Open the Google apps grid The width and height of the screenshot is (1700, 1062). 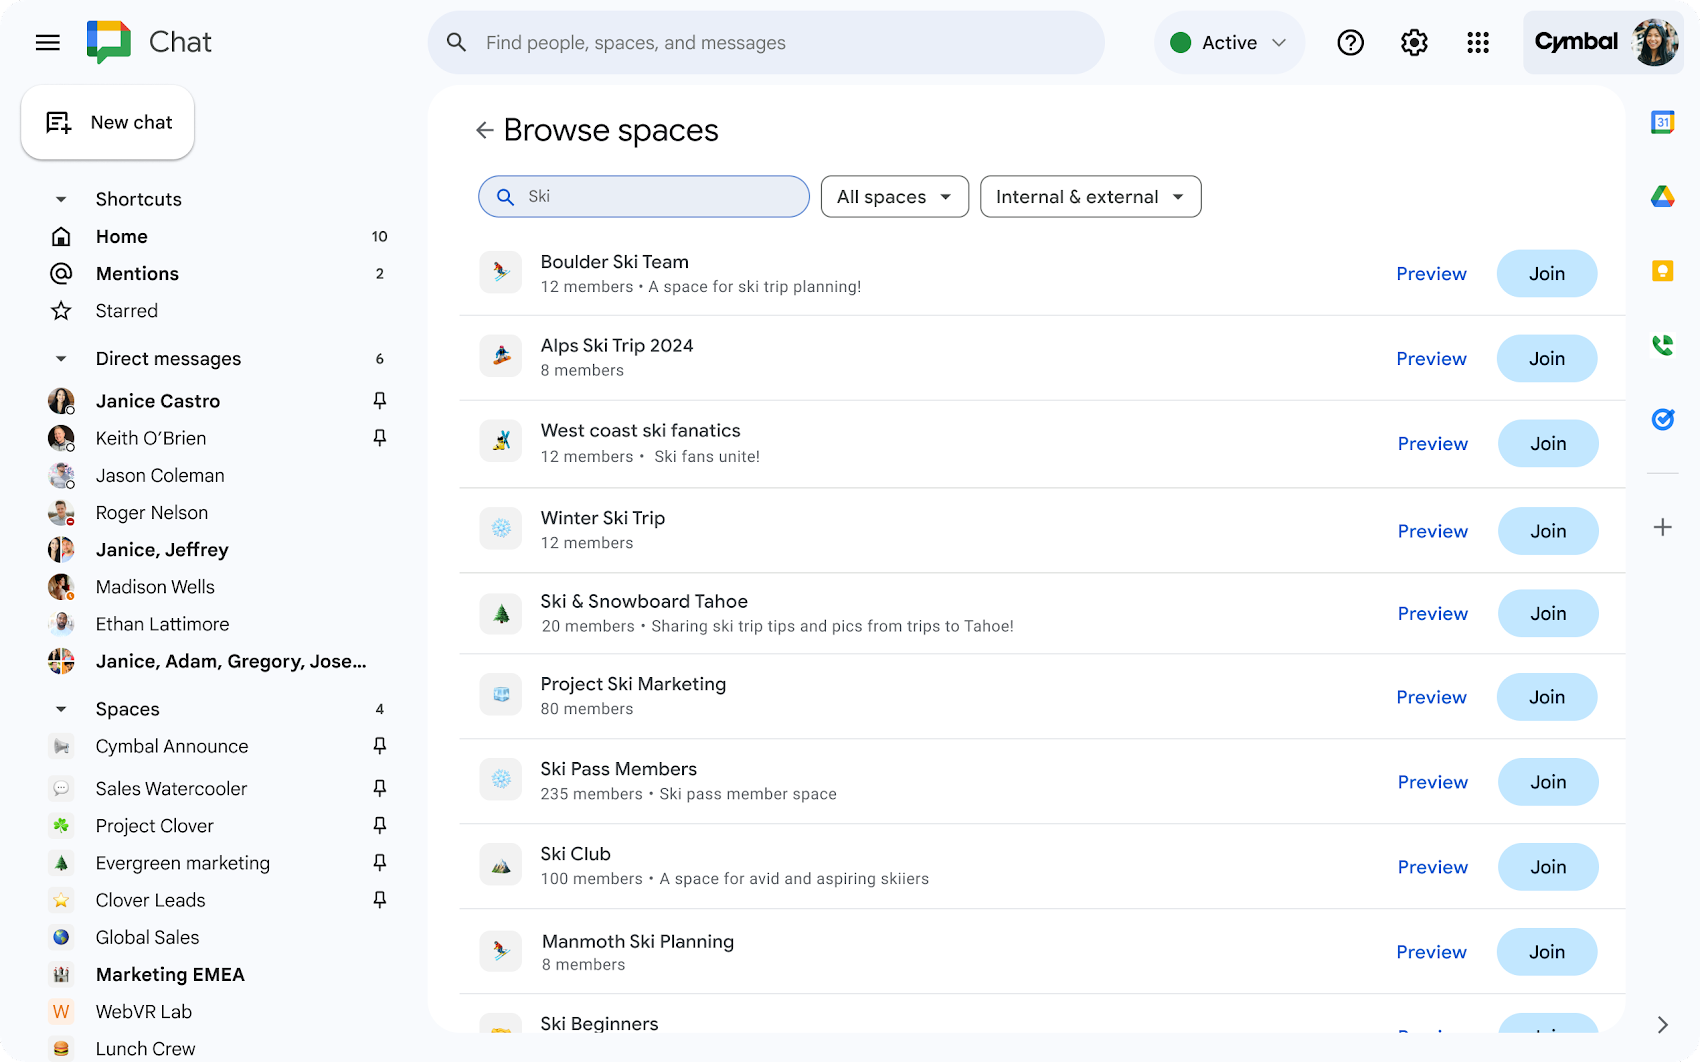click(x=1478, y=42)
